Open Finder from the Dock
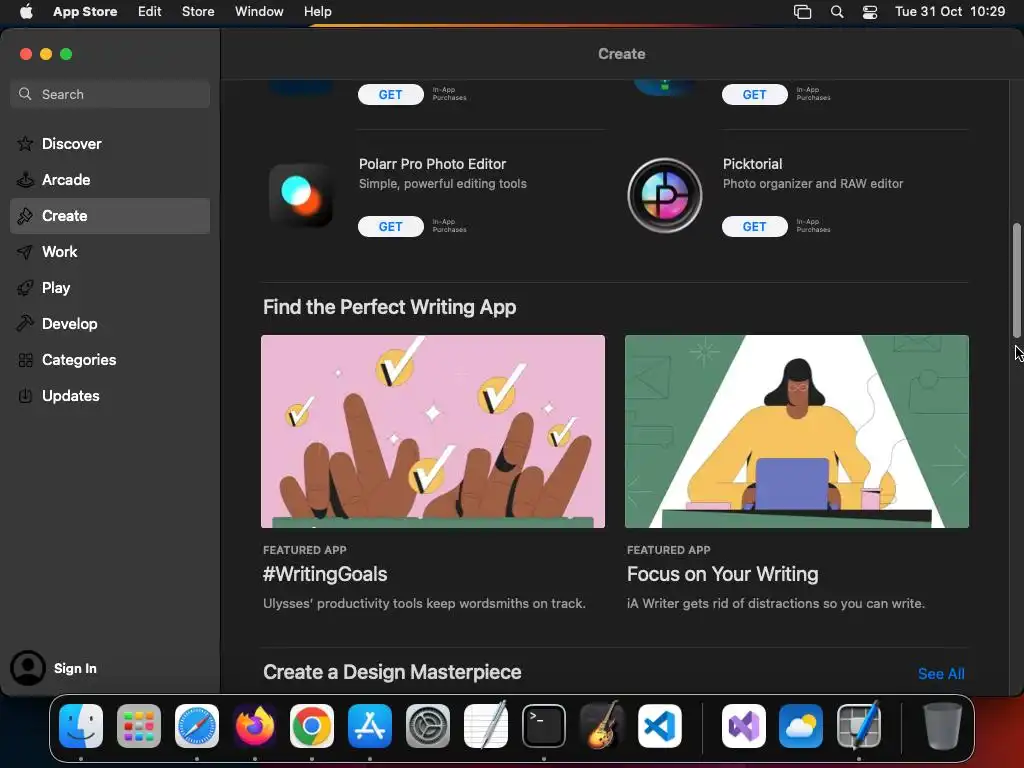This screenshot has height=768, width=1024. [x=81, y=726]
